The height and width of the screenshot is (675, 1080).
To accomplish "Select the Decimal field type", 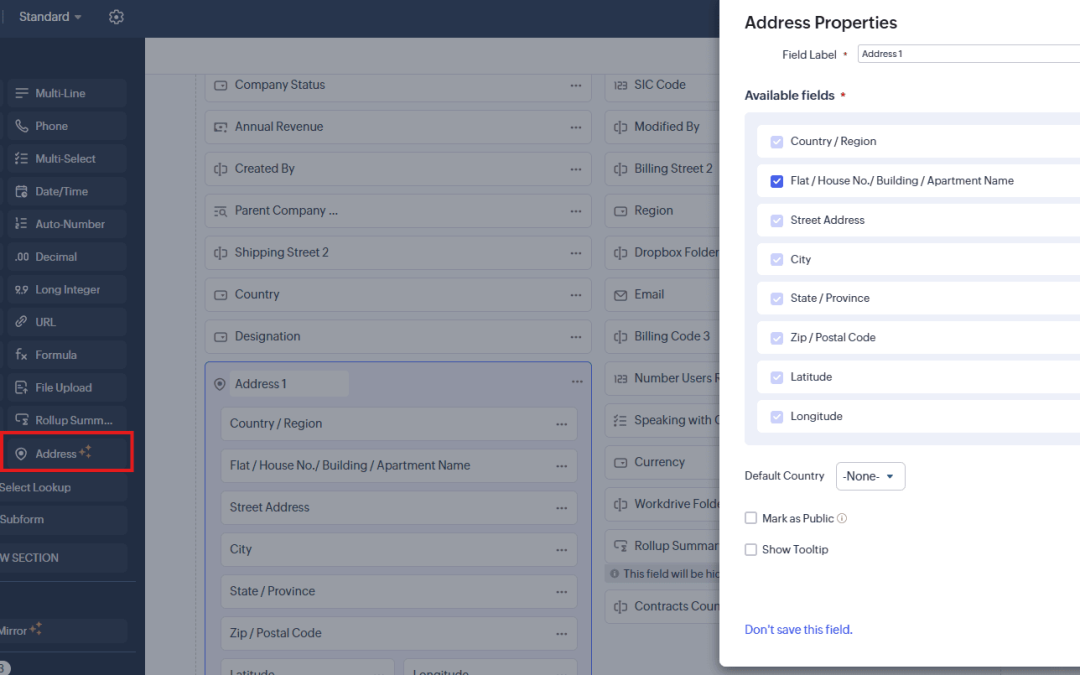I will pos(67,257).
